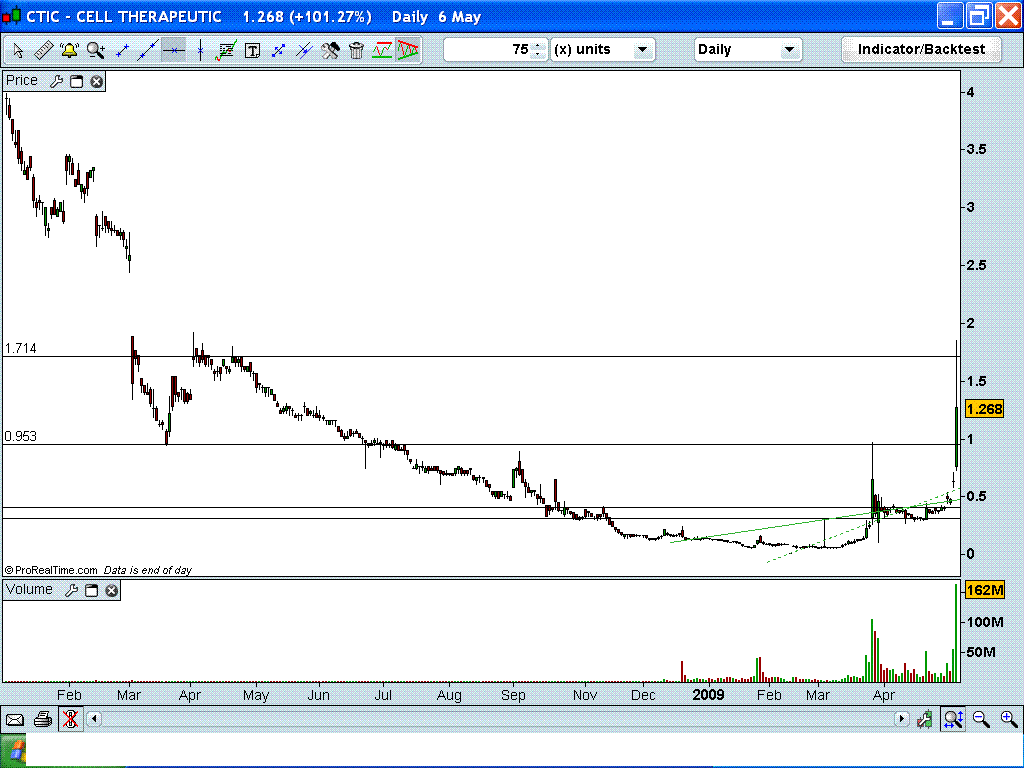Image resolution: width=1024 pixels, height=768 pixels.
Task: Toggle the triangle pattern tool
Action: click(x=408, y=50)
